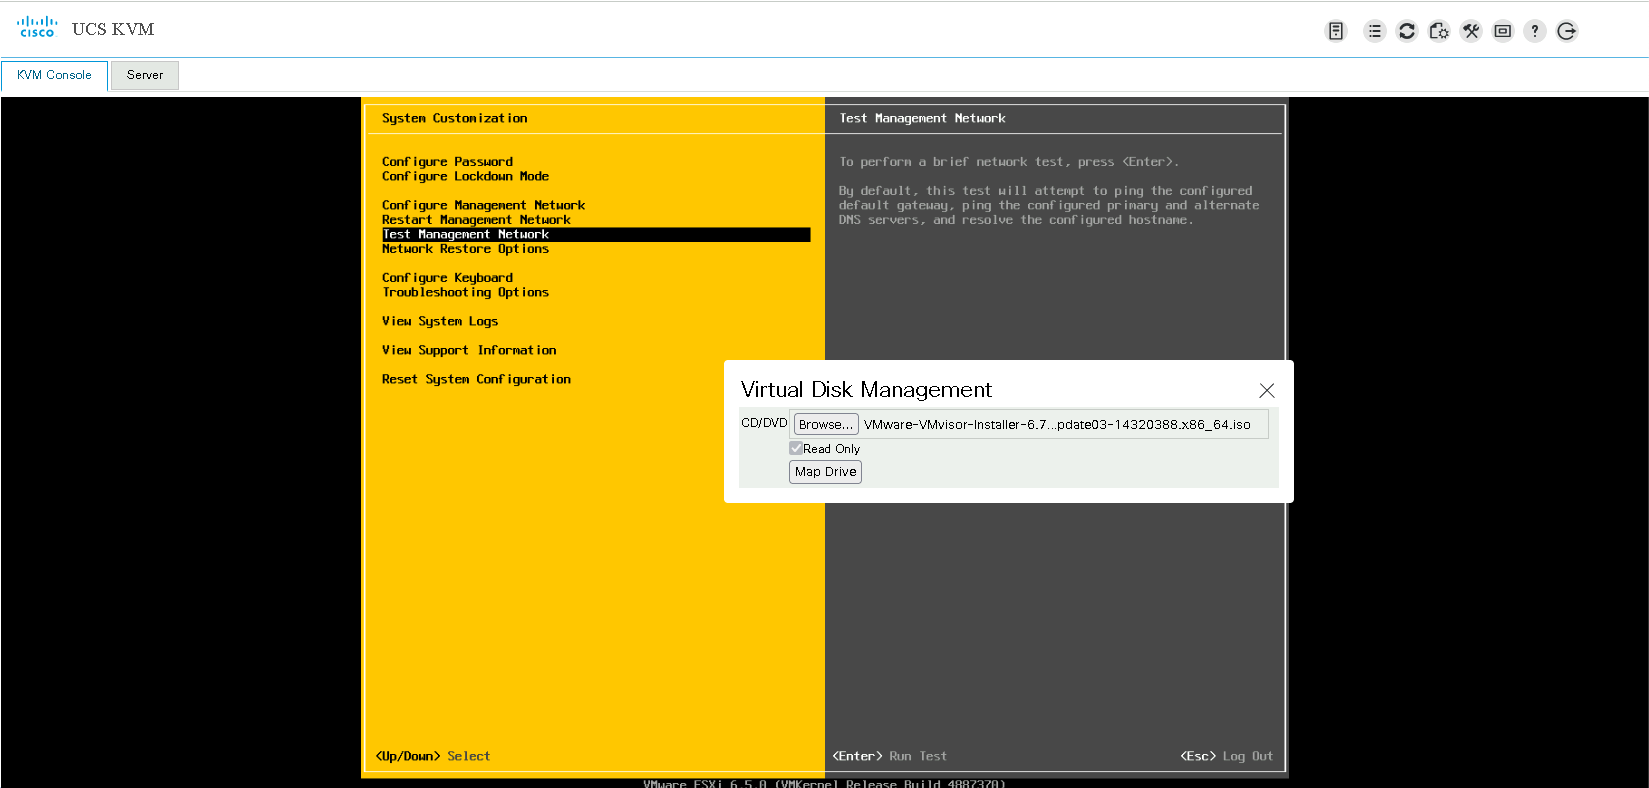Close the Virtual Disk Management dialog
1649x788 pixels.
click(x=1266, y=390)
